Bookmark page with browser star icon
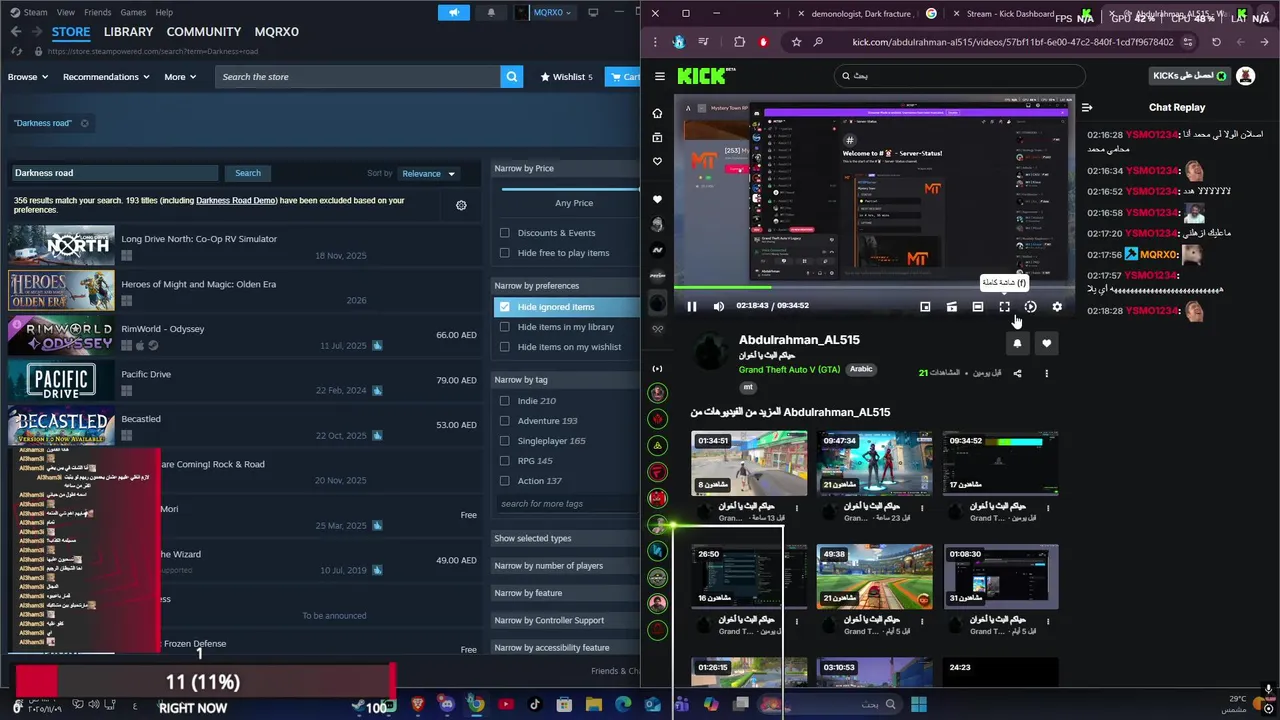This screenshot has width=1280, height=720. pos(796,42)
